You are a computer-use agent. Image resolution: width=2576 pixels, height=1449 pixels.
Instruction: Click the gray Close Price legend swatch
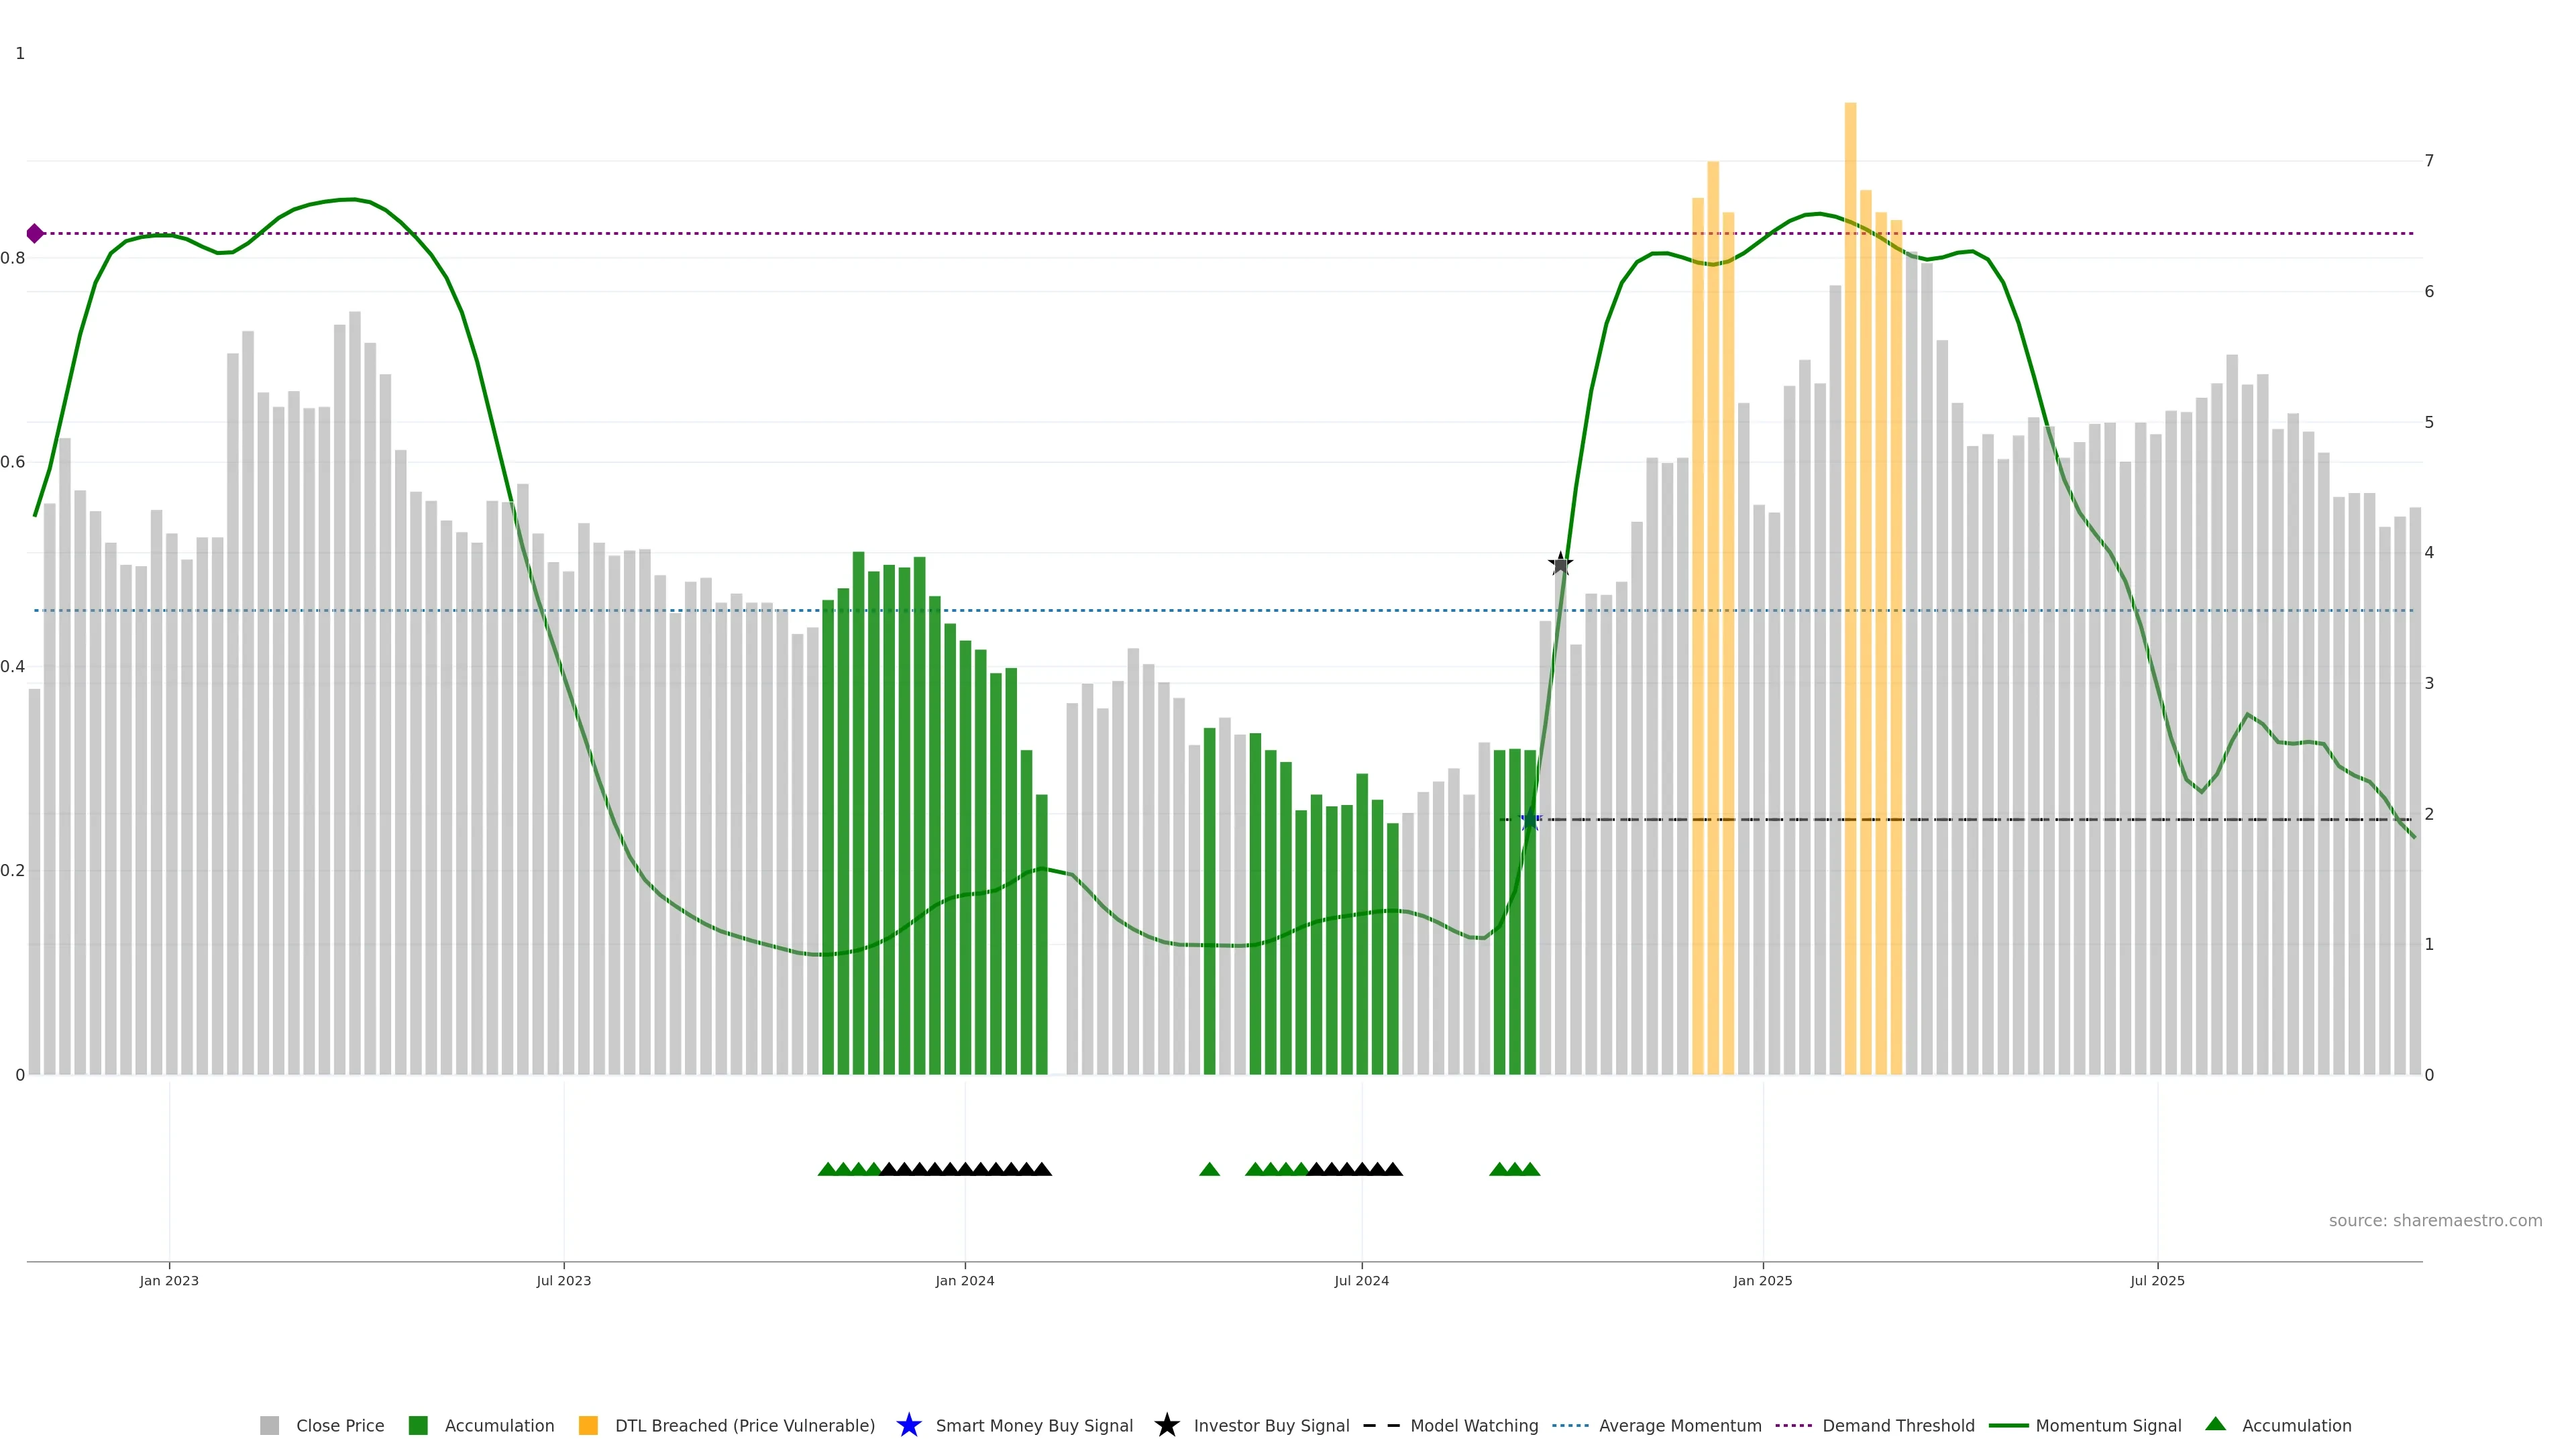coord(269,1425)
